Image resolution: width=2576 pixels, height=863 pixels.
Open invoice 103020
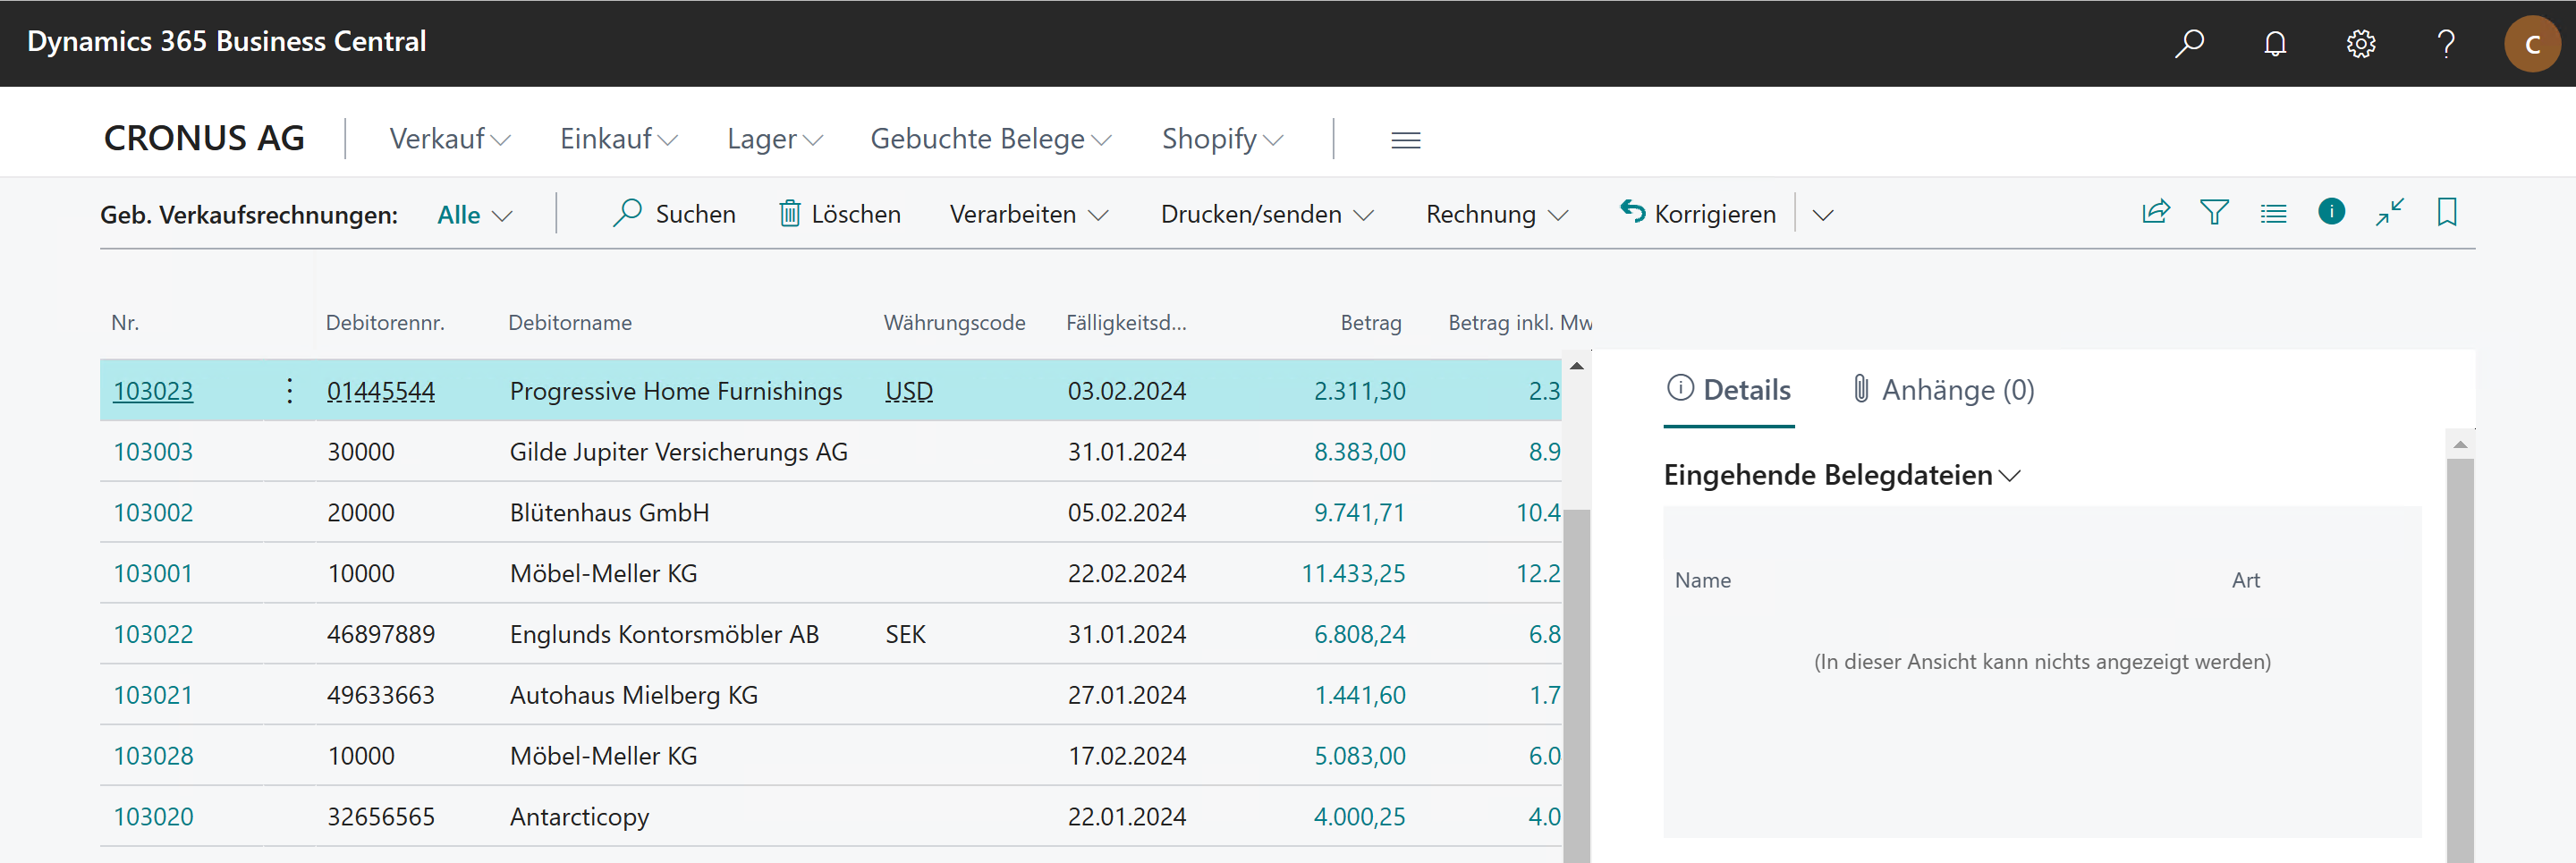[153, 817]
